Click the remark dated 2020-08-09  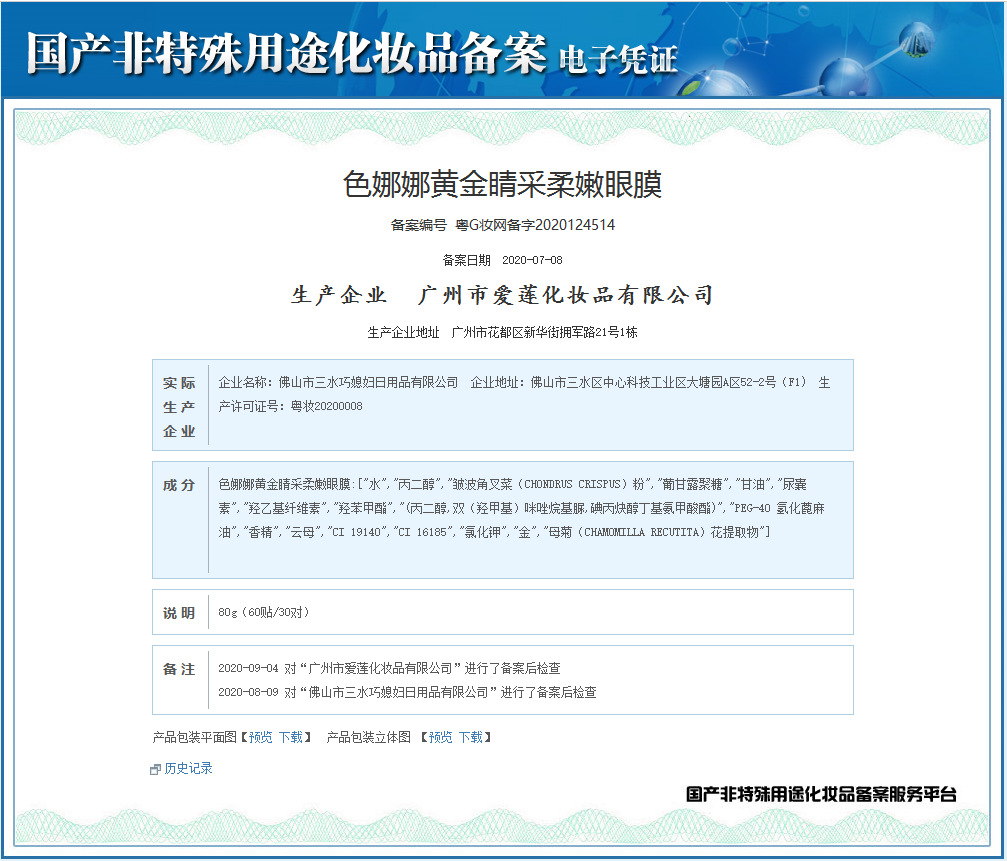tap(407, 693)
